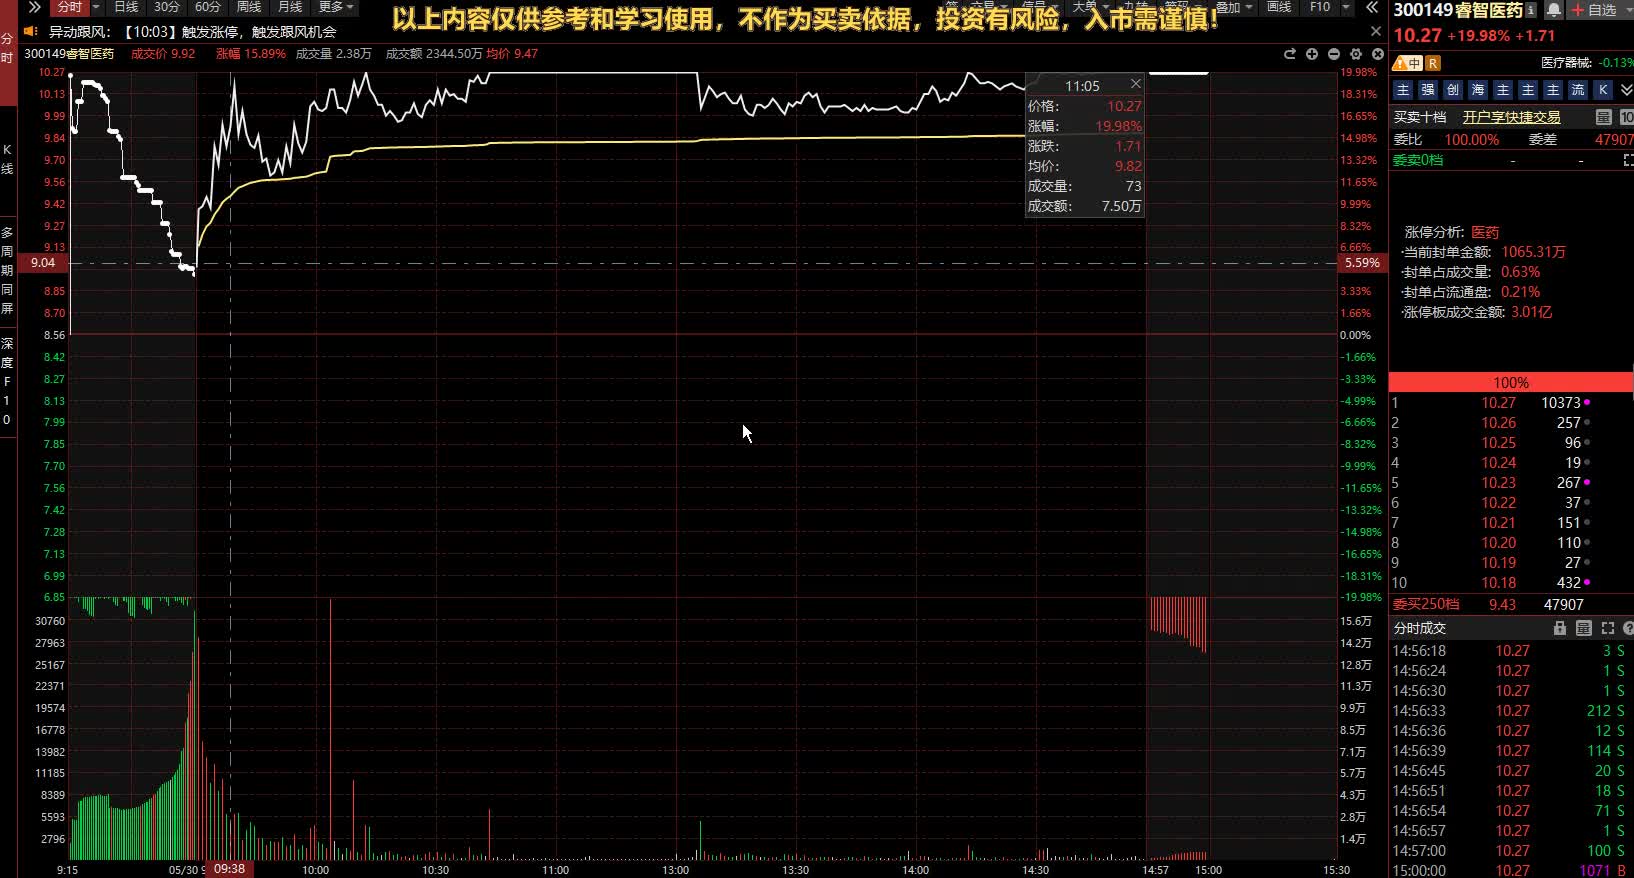The height and width of the screenshot is (878, 1634).
Task: Close the 异动跟风 notification bar
Action: (x=1376, y=32)
